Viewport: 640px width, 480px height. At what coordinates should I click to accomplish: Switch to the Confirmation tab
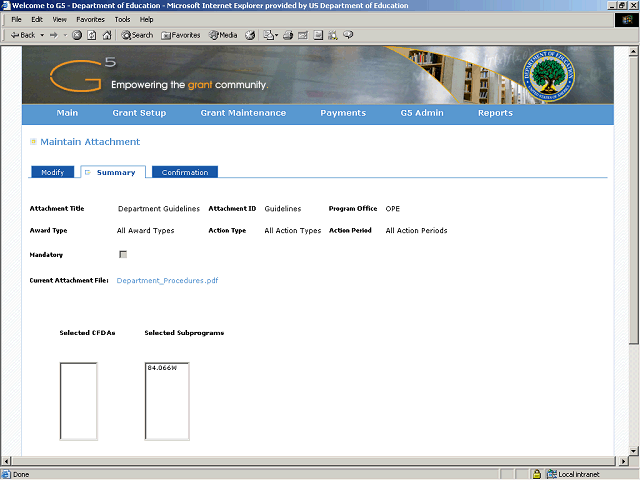pyautogui.click(x=185, y=172)
